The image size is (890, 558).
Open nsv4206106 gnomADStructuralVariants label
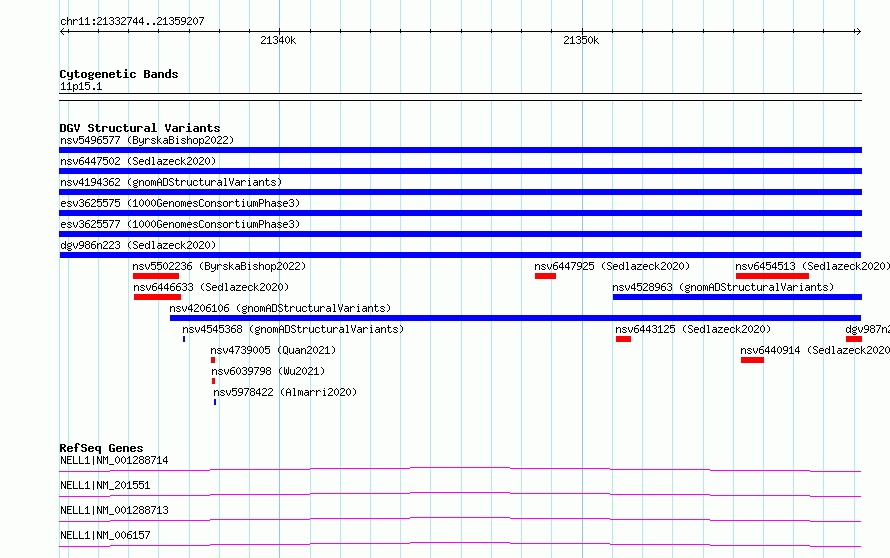(x=280, y=308)
